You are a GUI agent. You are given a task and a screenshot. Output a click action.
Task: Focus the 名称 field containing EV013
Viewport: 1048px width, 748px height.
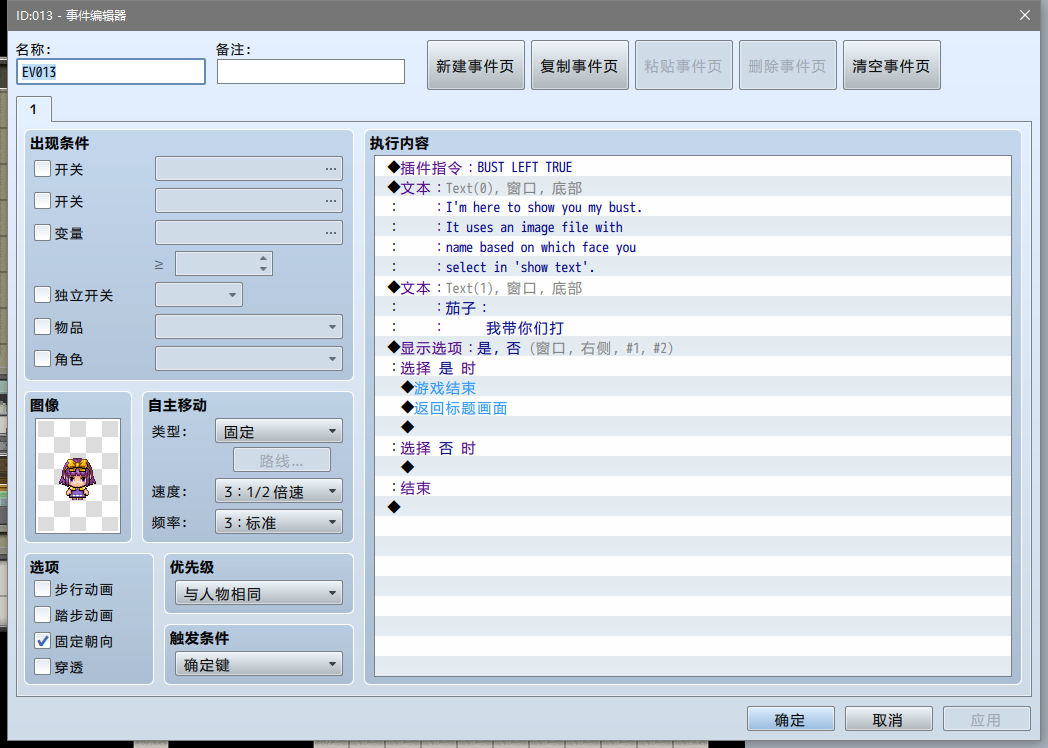pyautogui.click(x=110, y=72)
